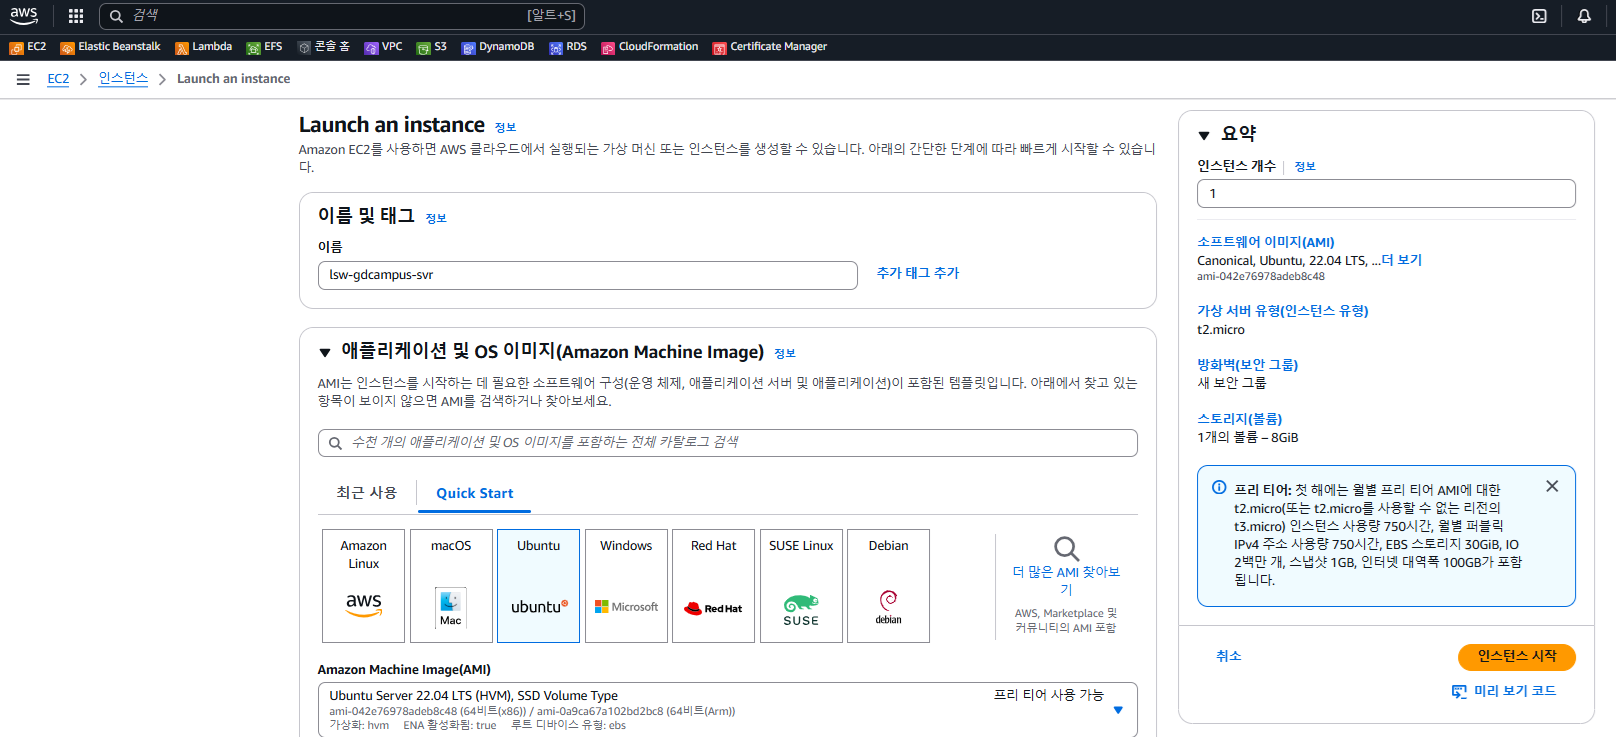Open EFS bookmark shortcut

tap(264, 47)
